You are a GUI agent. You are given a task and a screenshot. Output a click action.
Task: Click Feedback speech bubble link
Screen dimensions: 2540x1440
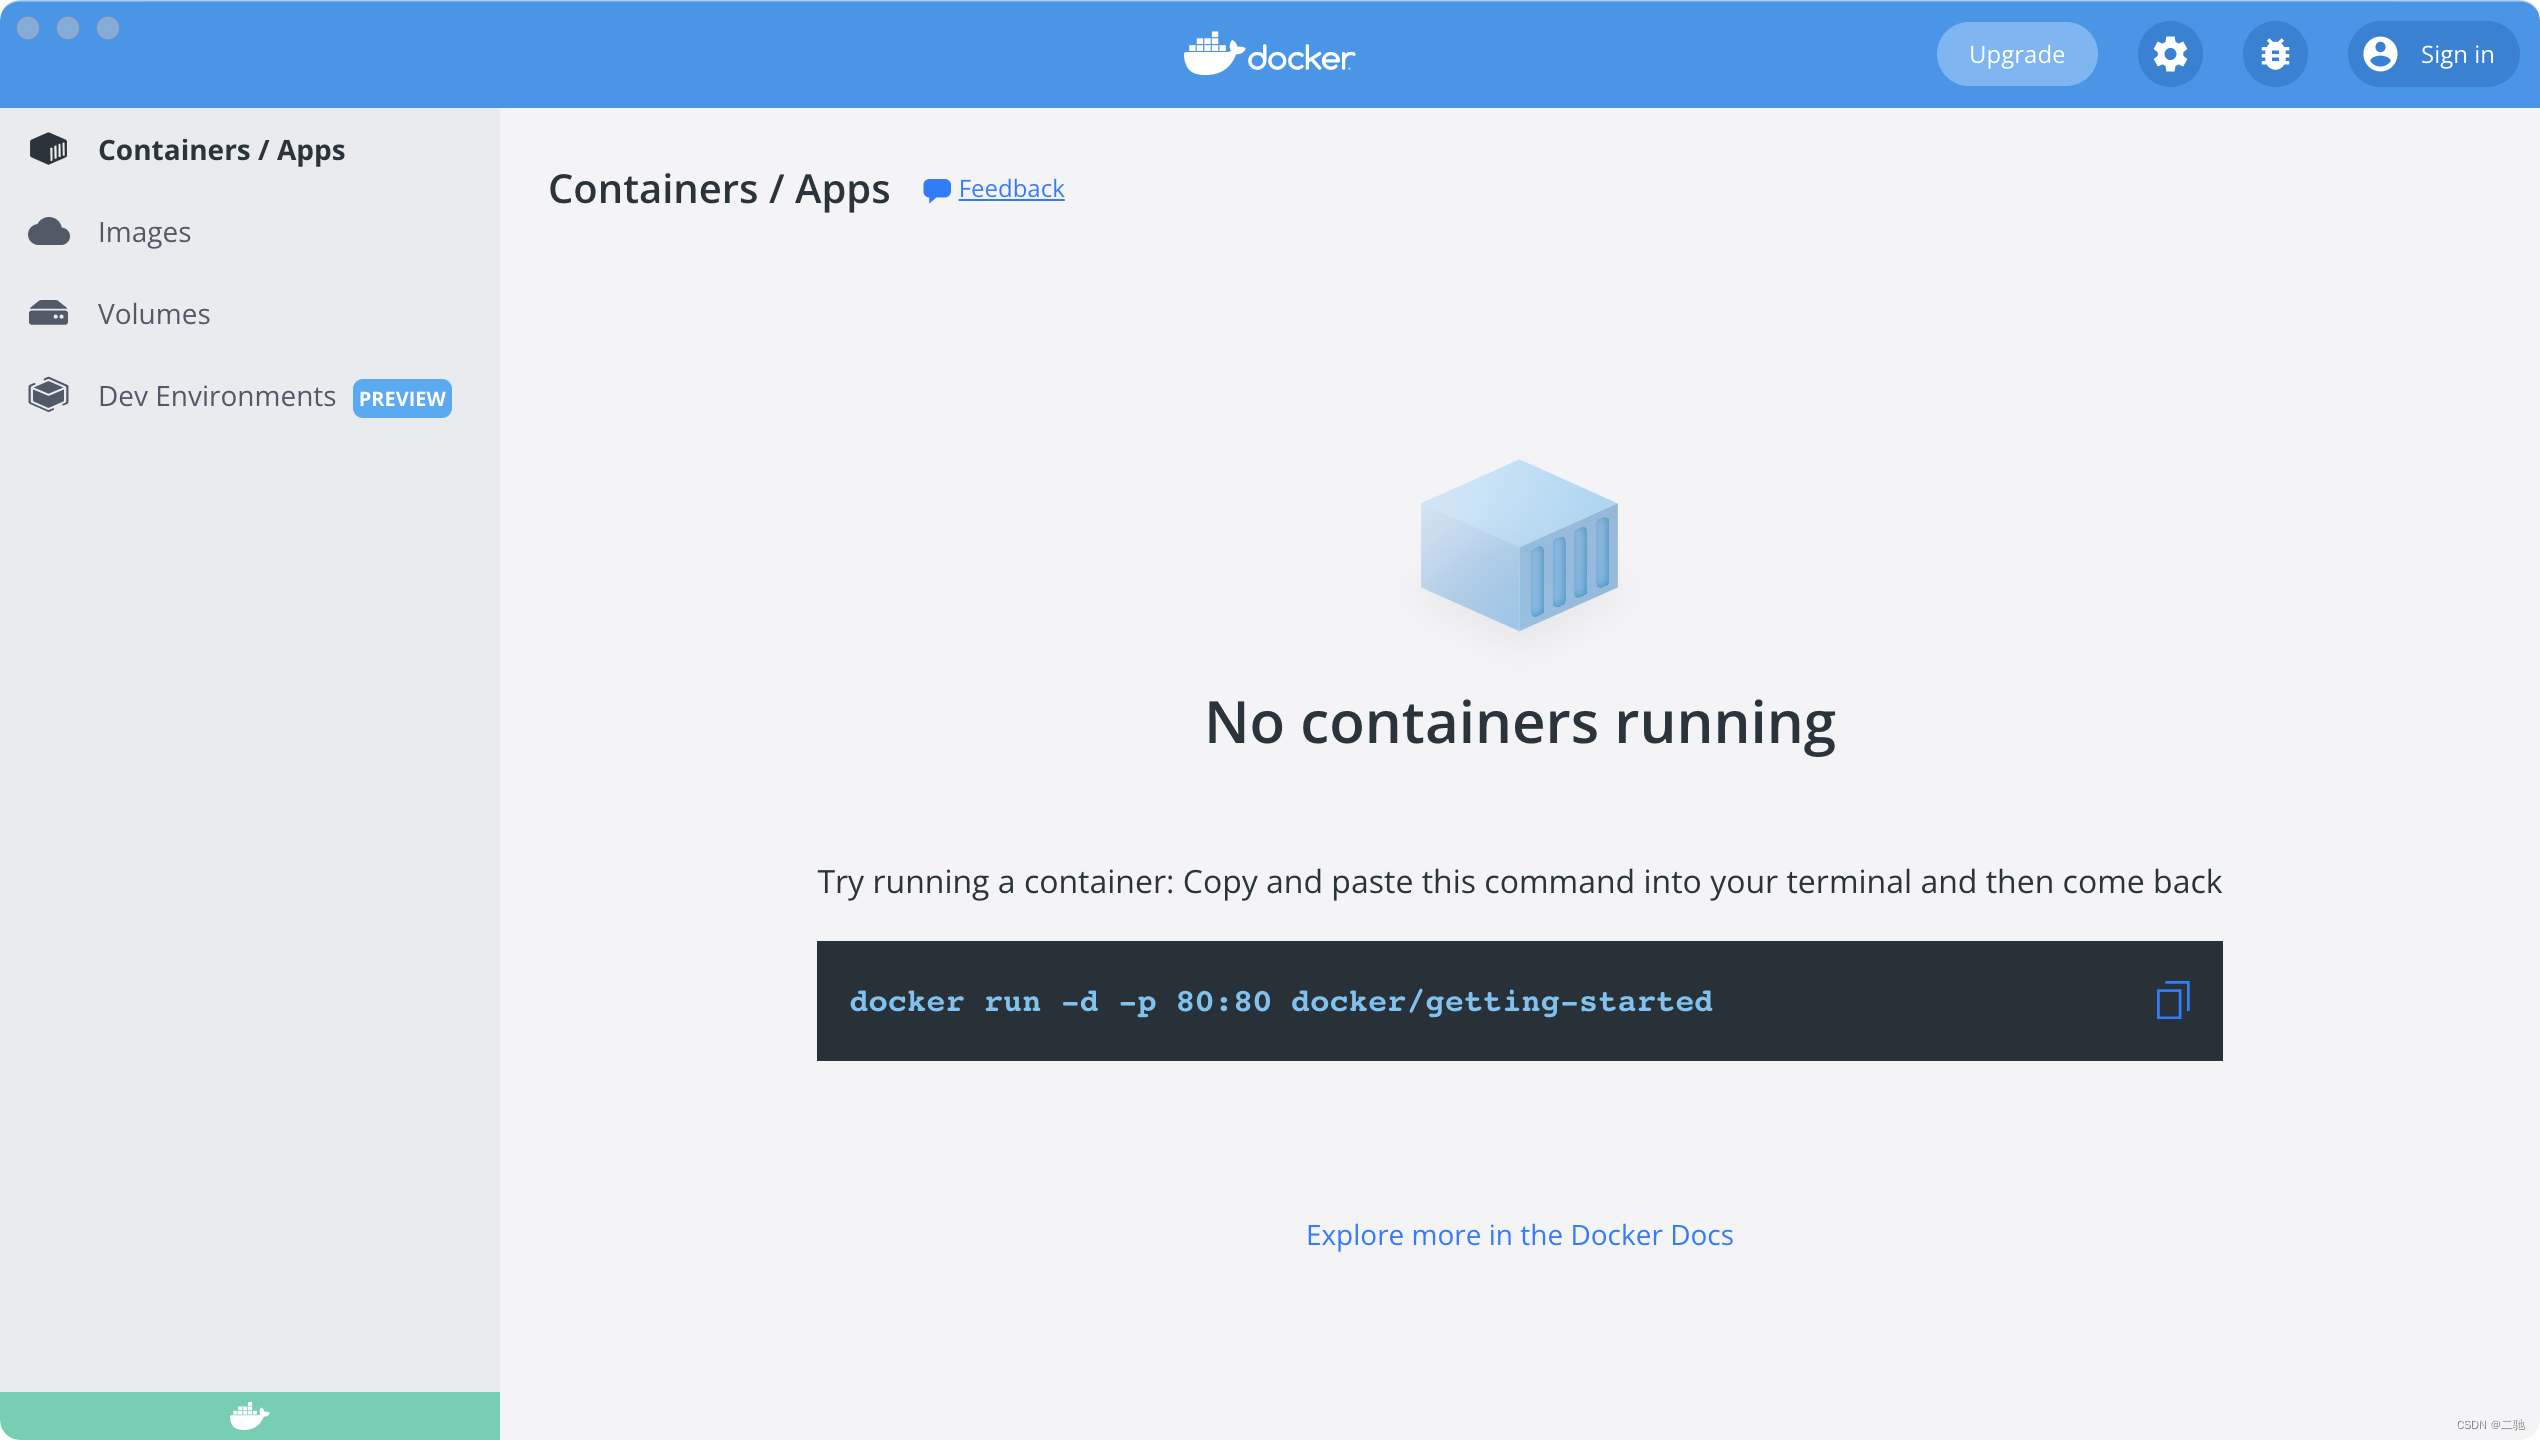coord(993,189)
